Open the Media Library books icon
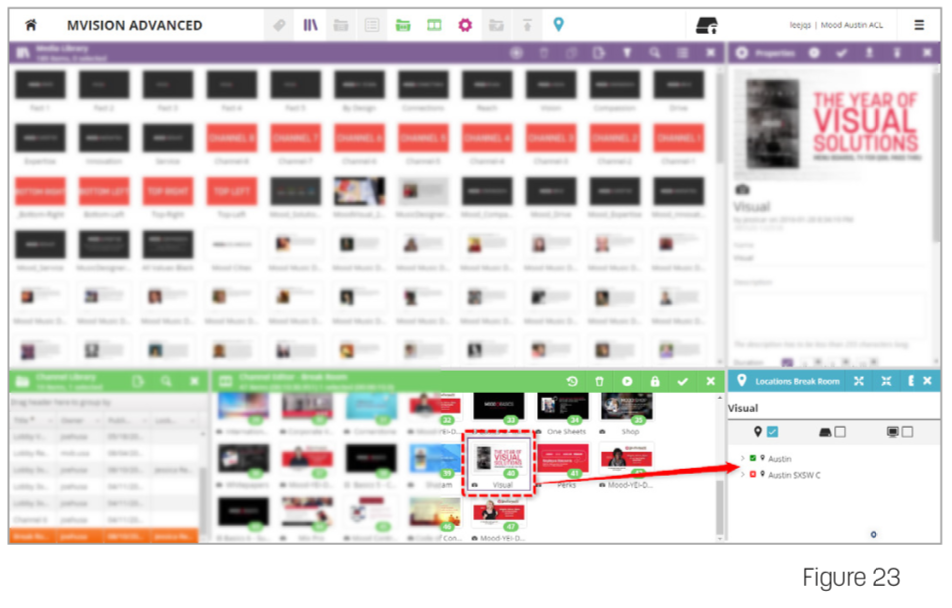Viewport: 952px width, 608px height. point(311,25)
